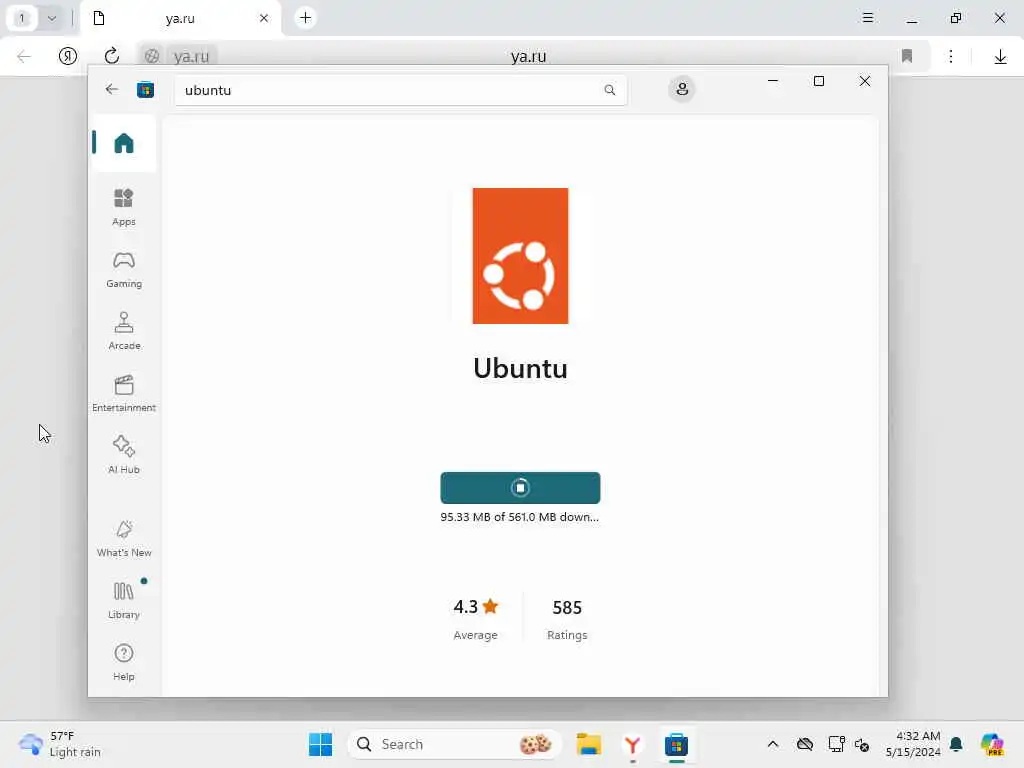This screenshot has width=1024, height=768.
Task: Click the muted volume tray icon
Action: coord(862,744)
